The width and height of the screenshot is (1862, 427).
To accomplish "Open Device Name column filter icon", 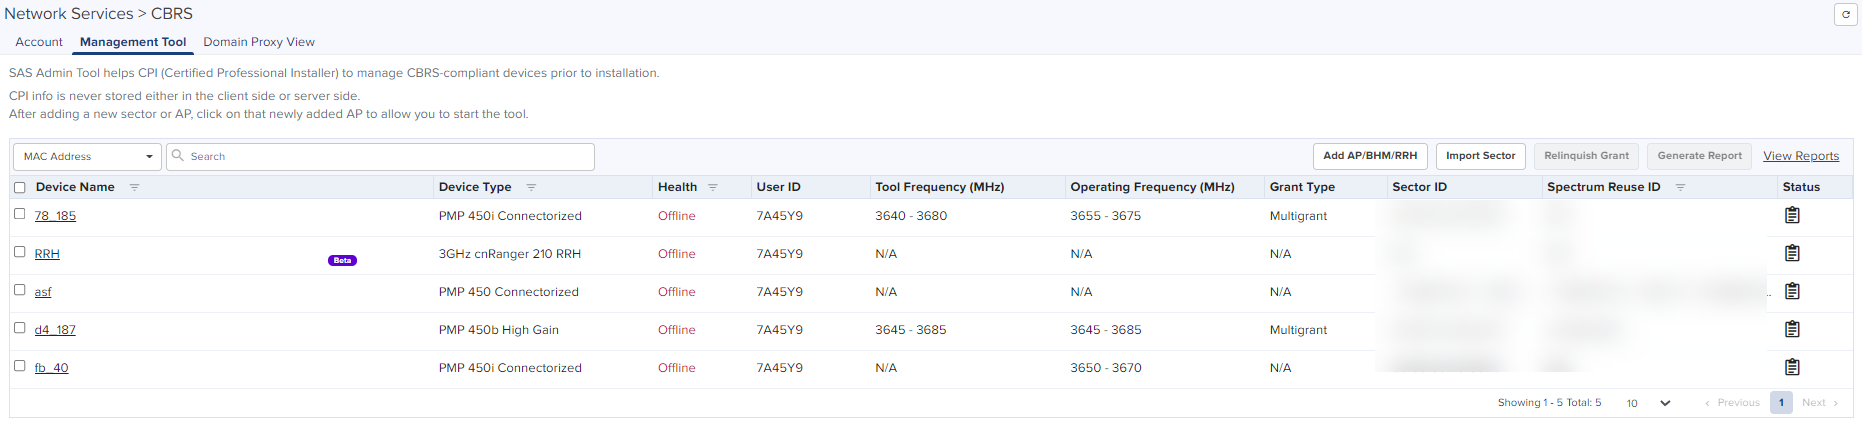I will 134,187.
